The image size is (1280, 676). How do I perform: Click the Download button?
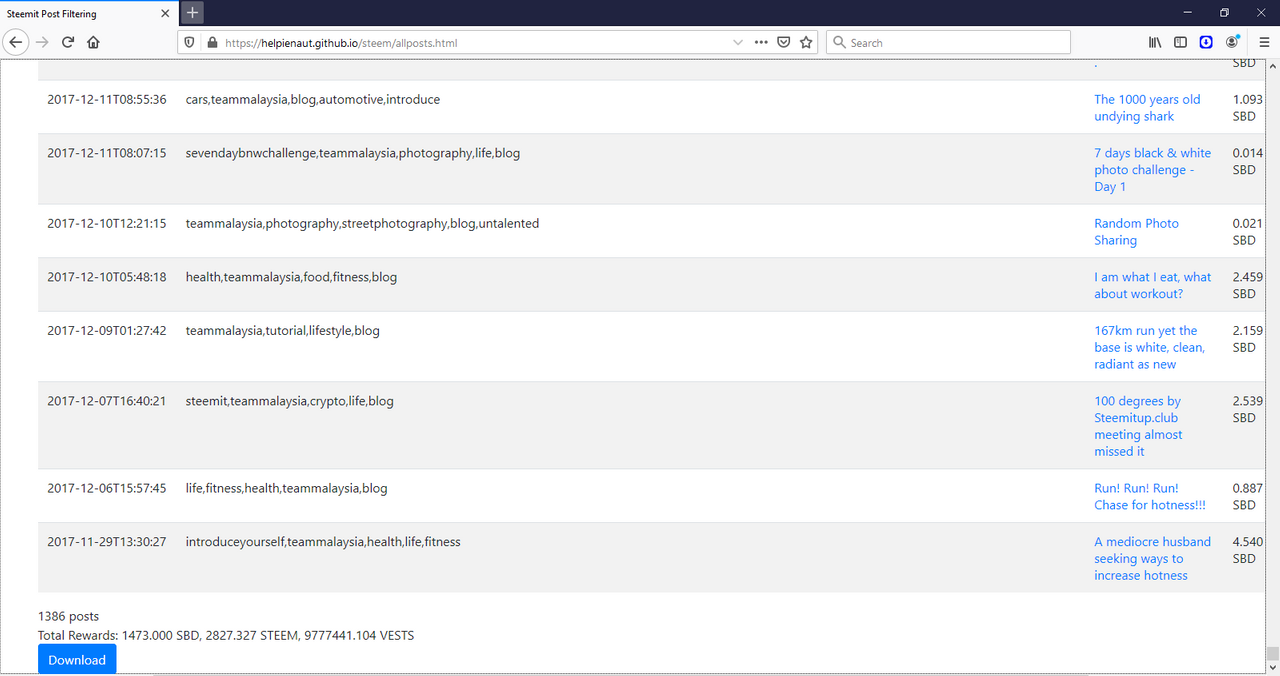(x=77, y=660)
